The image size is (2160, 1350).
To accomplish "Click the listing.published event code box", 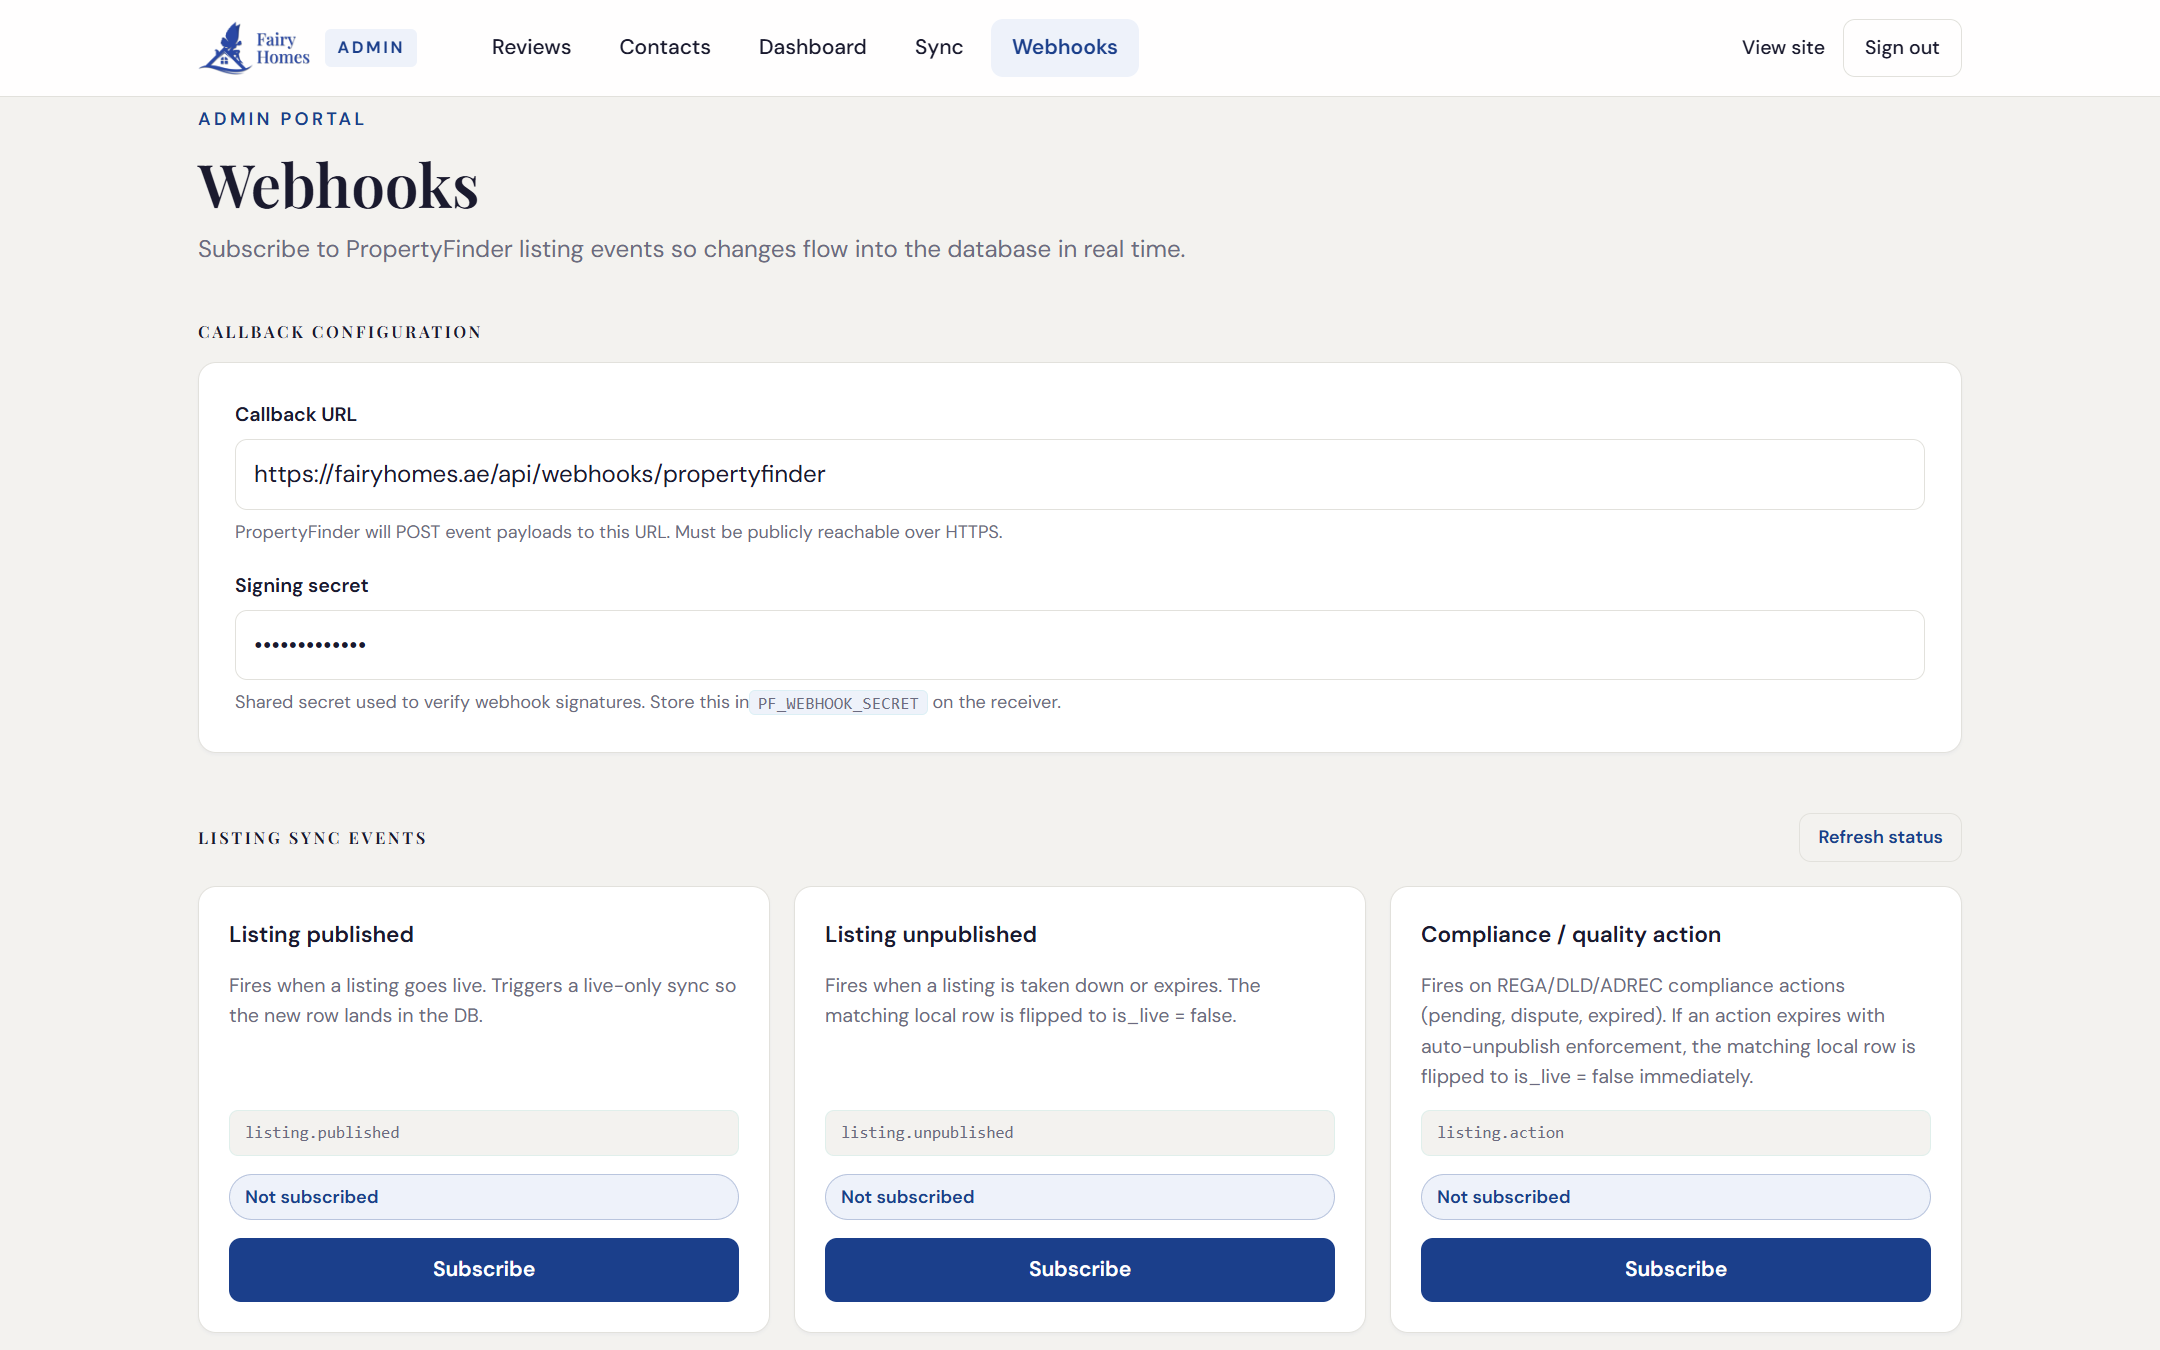I will coord(483,1133).
